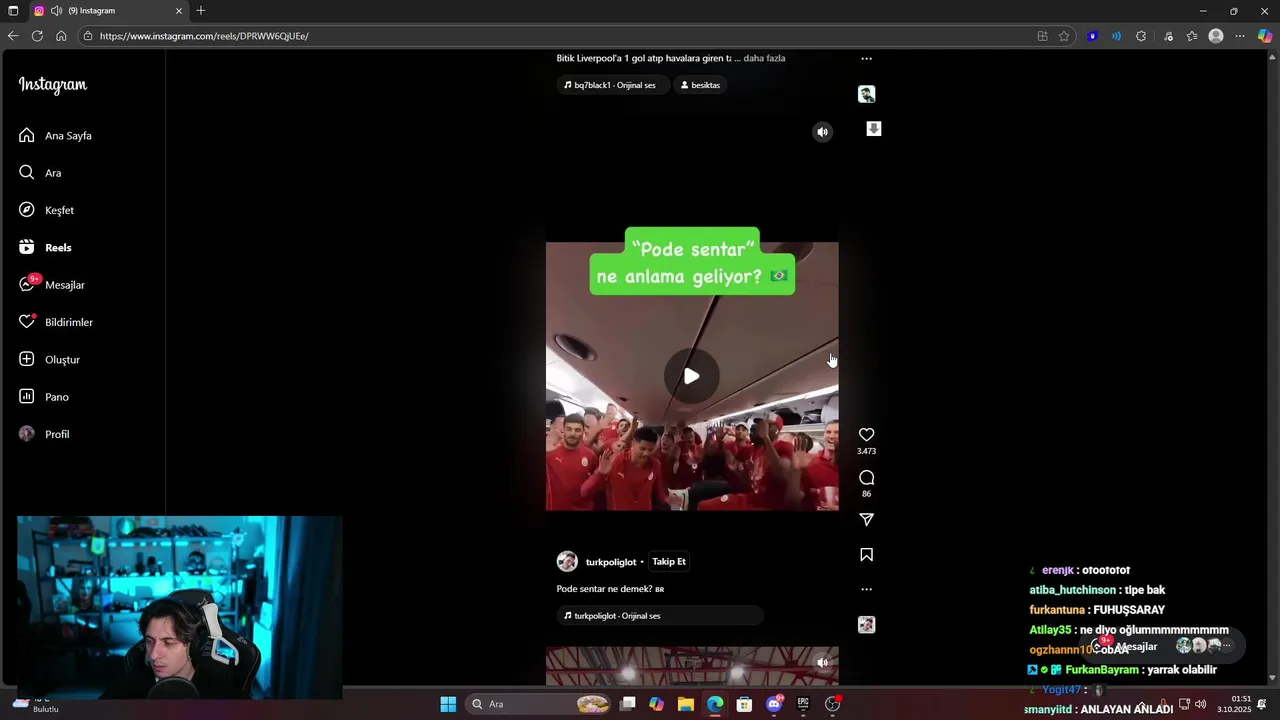Viewport: 1280px width, 720px height.
Task: Click the address bar URL
Action: click(x=204, y=36)
